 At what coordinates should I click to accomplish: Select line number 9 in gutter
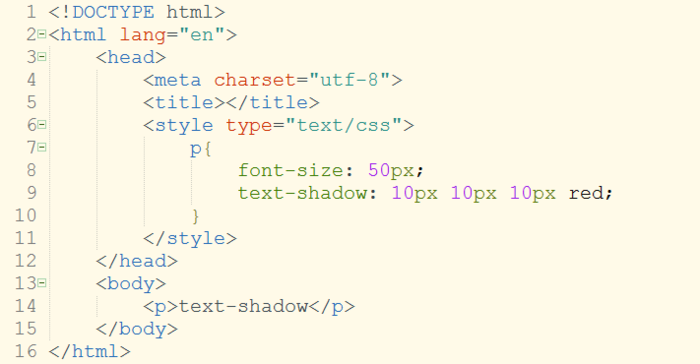click(x=31, y=193)
